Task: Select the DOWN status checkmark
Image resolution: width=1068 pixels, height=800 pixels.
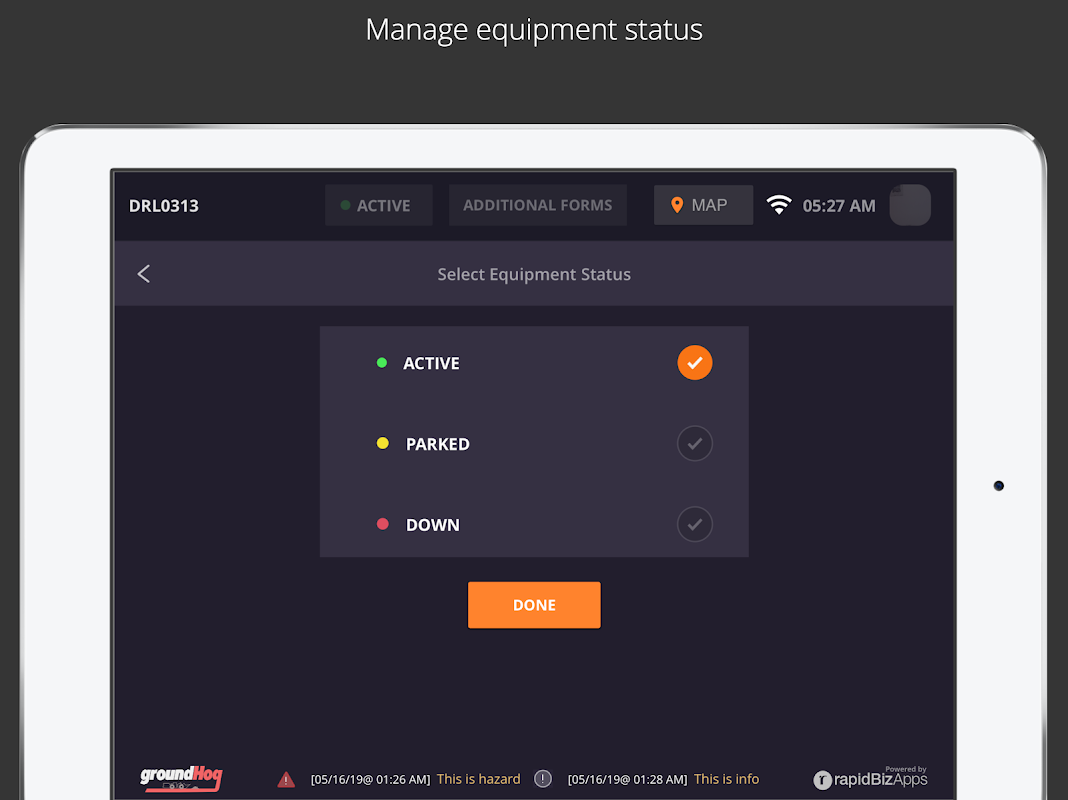Action: [x=694, y=524]
